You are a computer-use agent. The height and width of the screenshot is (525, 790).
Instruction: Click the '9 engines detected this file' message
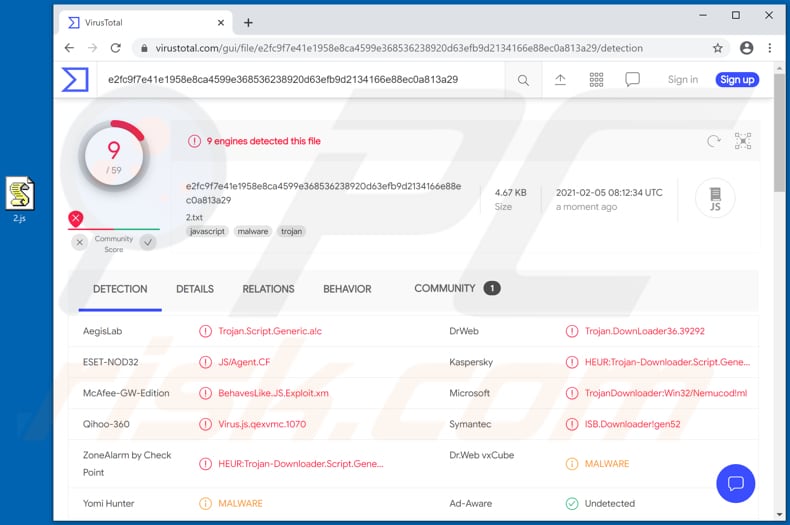click(x=264, y=141)
